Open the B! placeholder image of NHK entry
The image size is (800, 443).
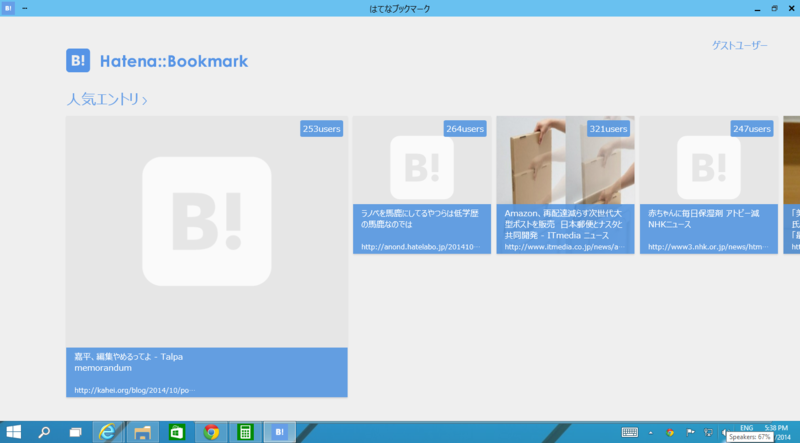pos(709,167)
